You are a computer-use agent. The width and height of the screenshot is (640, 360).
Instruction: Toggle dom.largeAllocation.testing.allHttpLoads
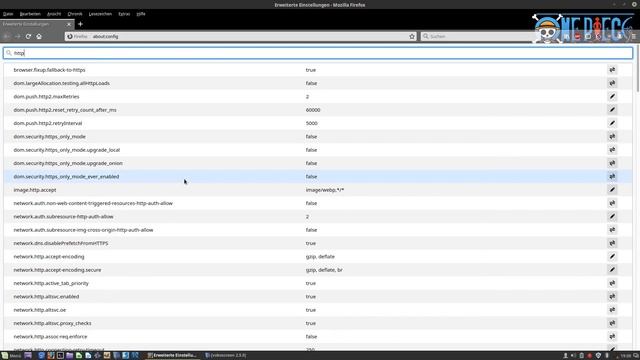click(x=612, y=83)
